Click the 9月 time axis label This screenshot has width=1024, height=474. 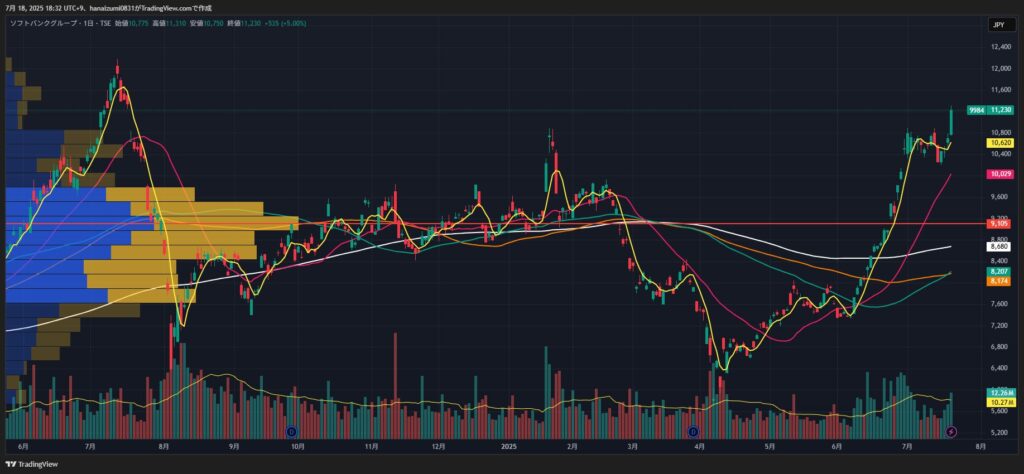[x=234, y=447]
